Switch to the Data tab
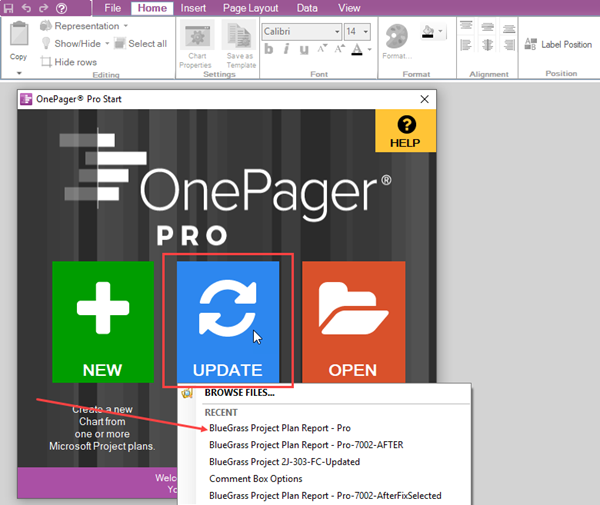The image size is (600, 505). click(307, 8)
